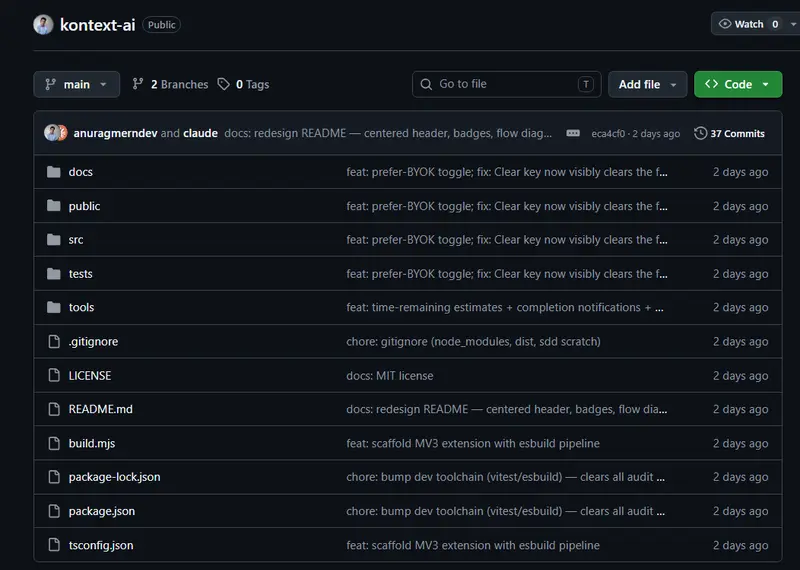This screenshot has height=570, width=800.
Task: Click the file icon for .gitignore
Action: tap(54, 341)
